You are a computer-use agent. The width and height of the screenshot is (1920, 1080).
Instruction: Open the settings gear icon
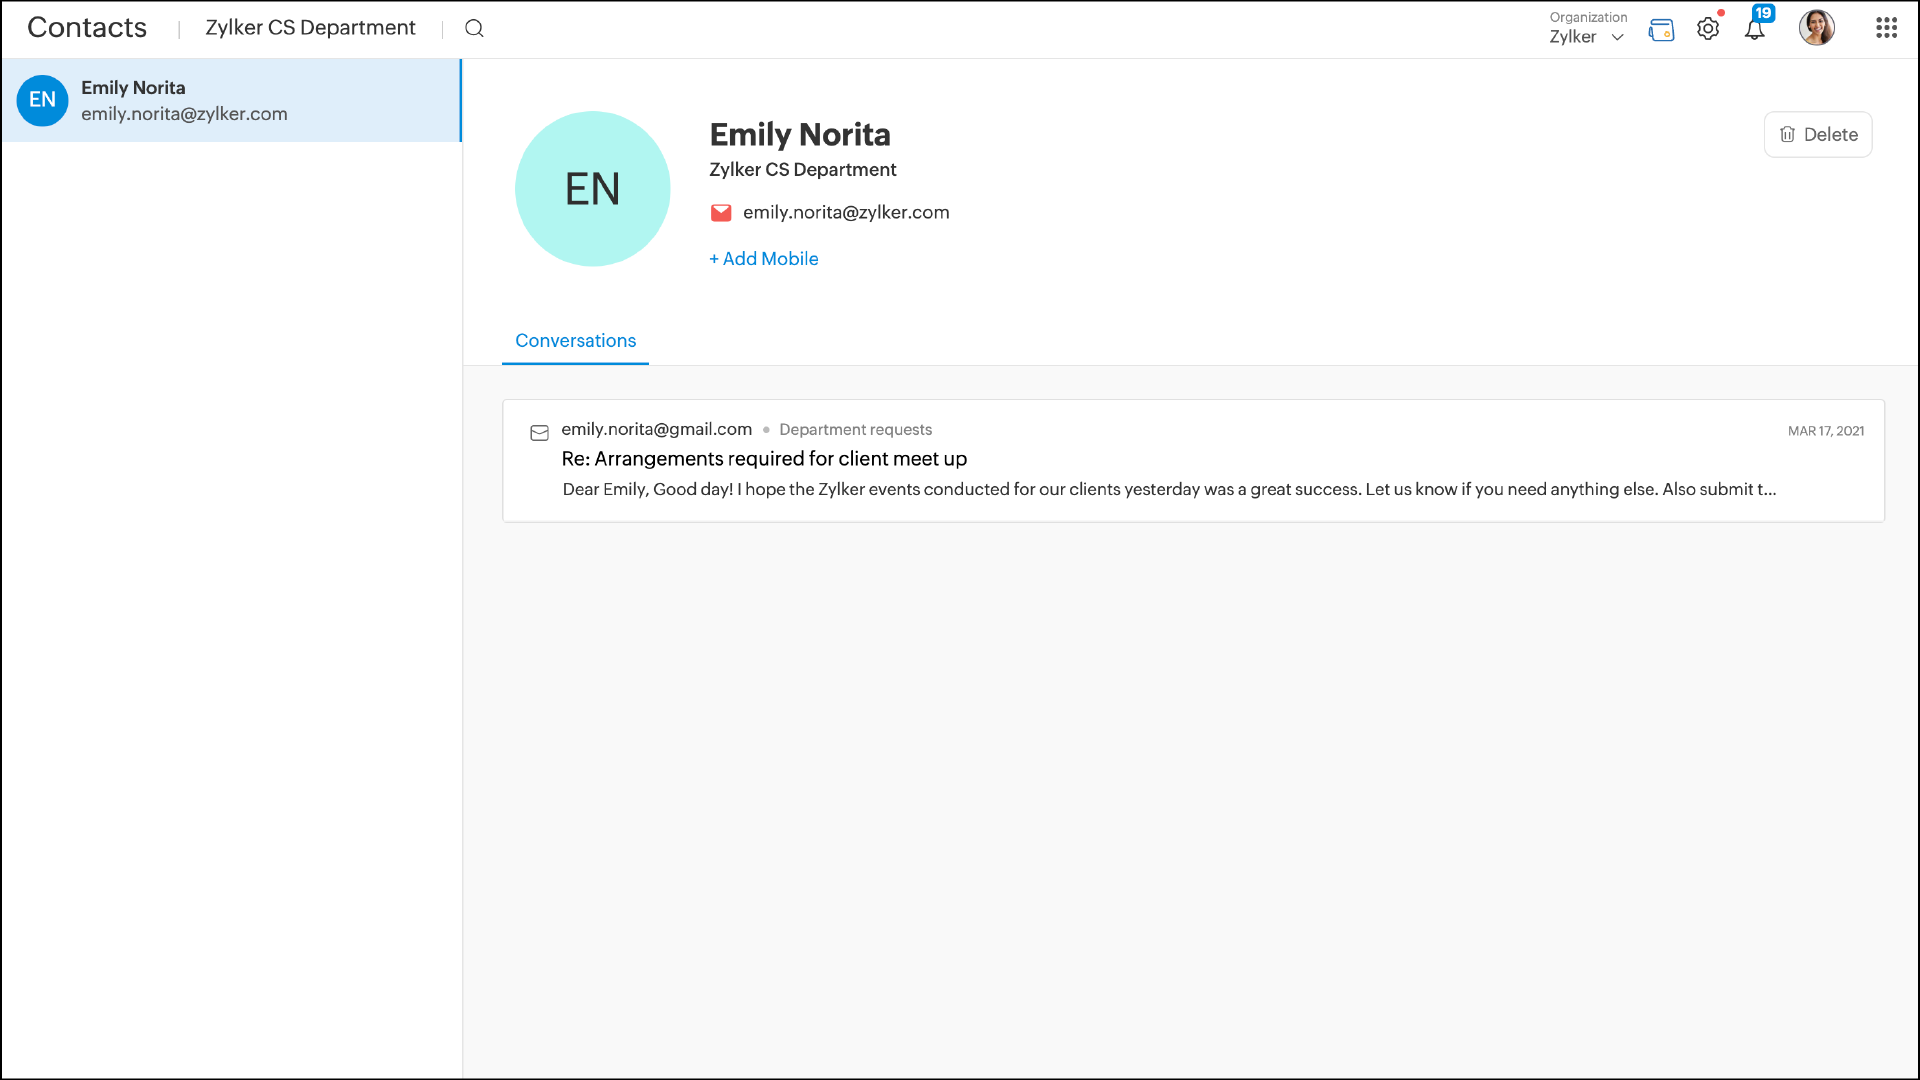1708,29
